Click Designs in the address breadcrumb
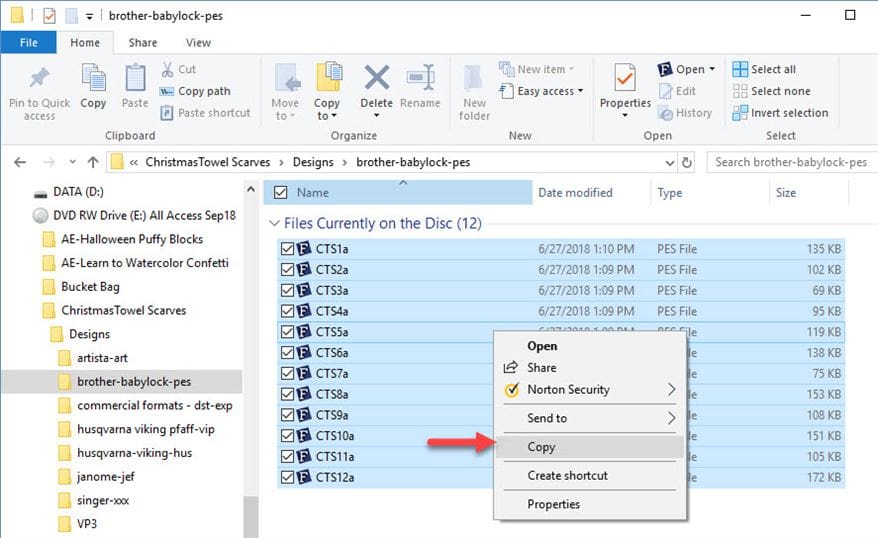Viewport: 878px width, 538px height. pyautogui.click(x=313, y=162)
